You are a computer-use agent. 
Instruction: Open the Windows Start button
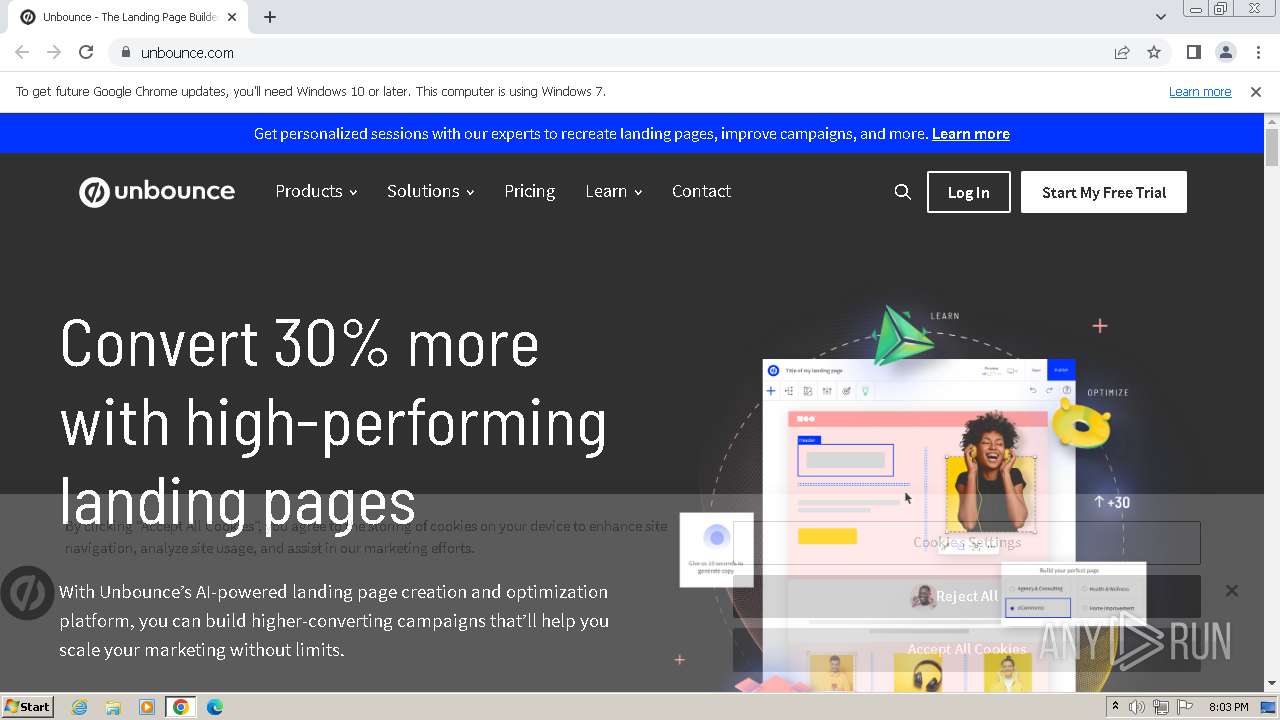tap(28, 707)
